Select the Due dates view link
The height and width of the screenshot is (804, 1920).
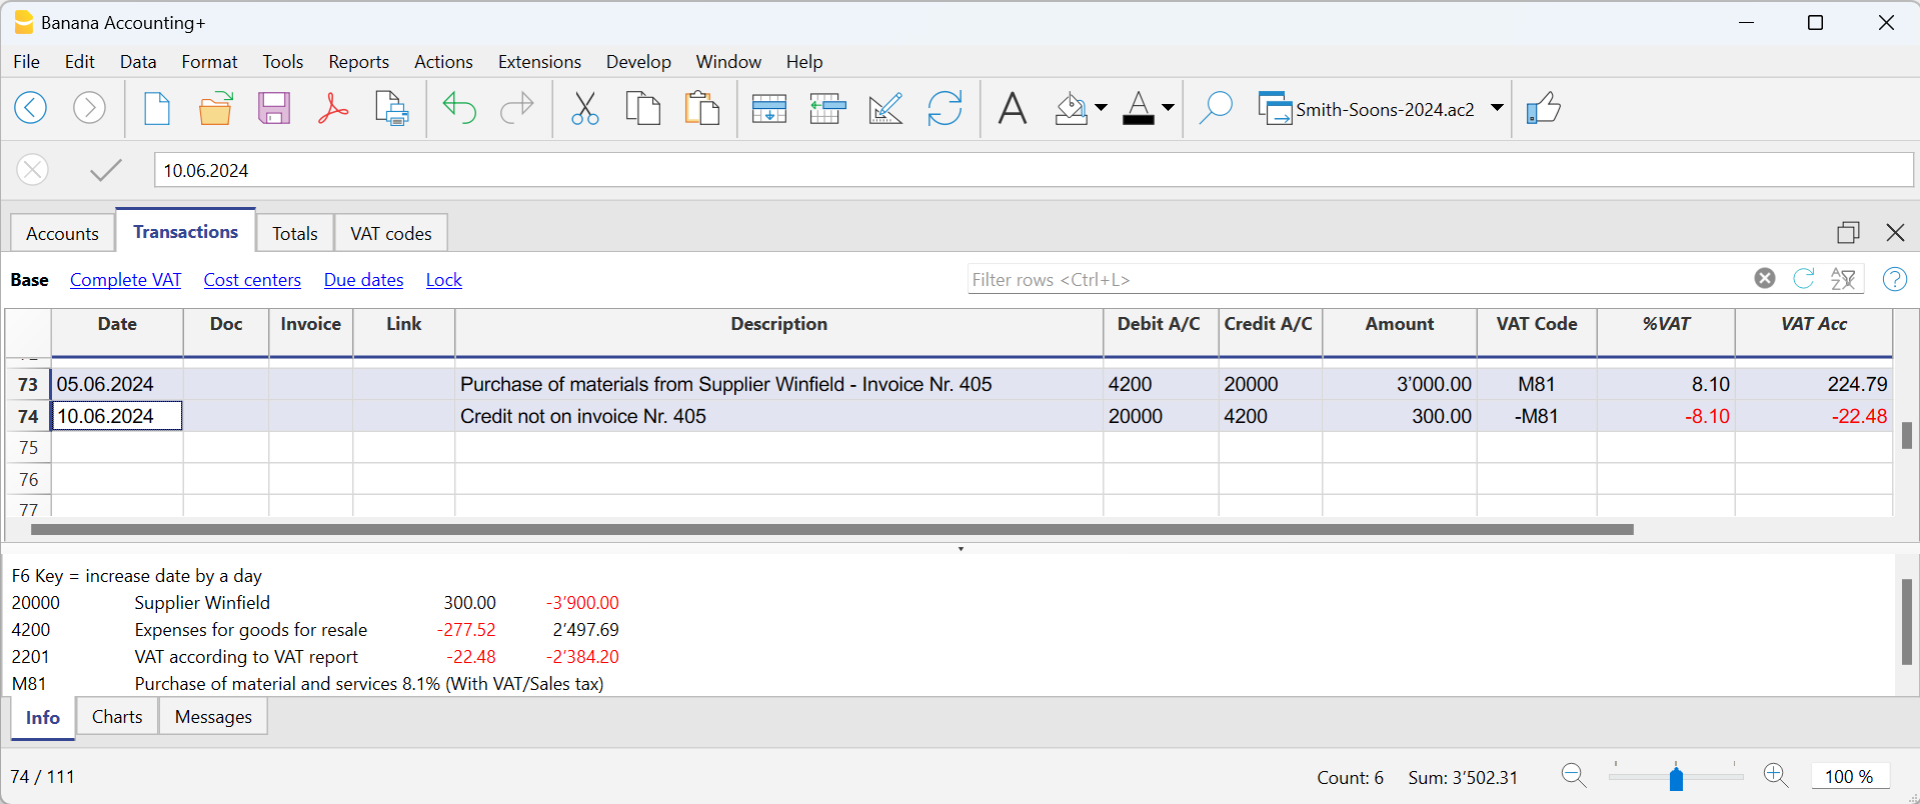[x=363, y=280]
